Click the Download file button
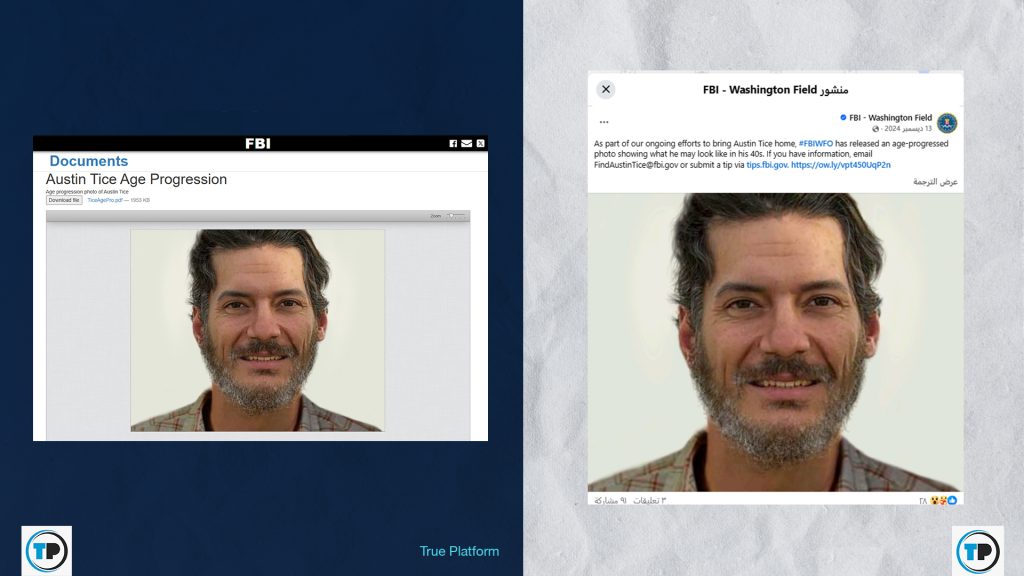The height and width of the screenshot is (576, 1024). [64, 200]
